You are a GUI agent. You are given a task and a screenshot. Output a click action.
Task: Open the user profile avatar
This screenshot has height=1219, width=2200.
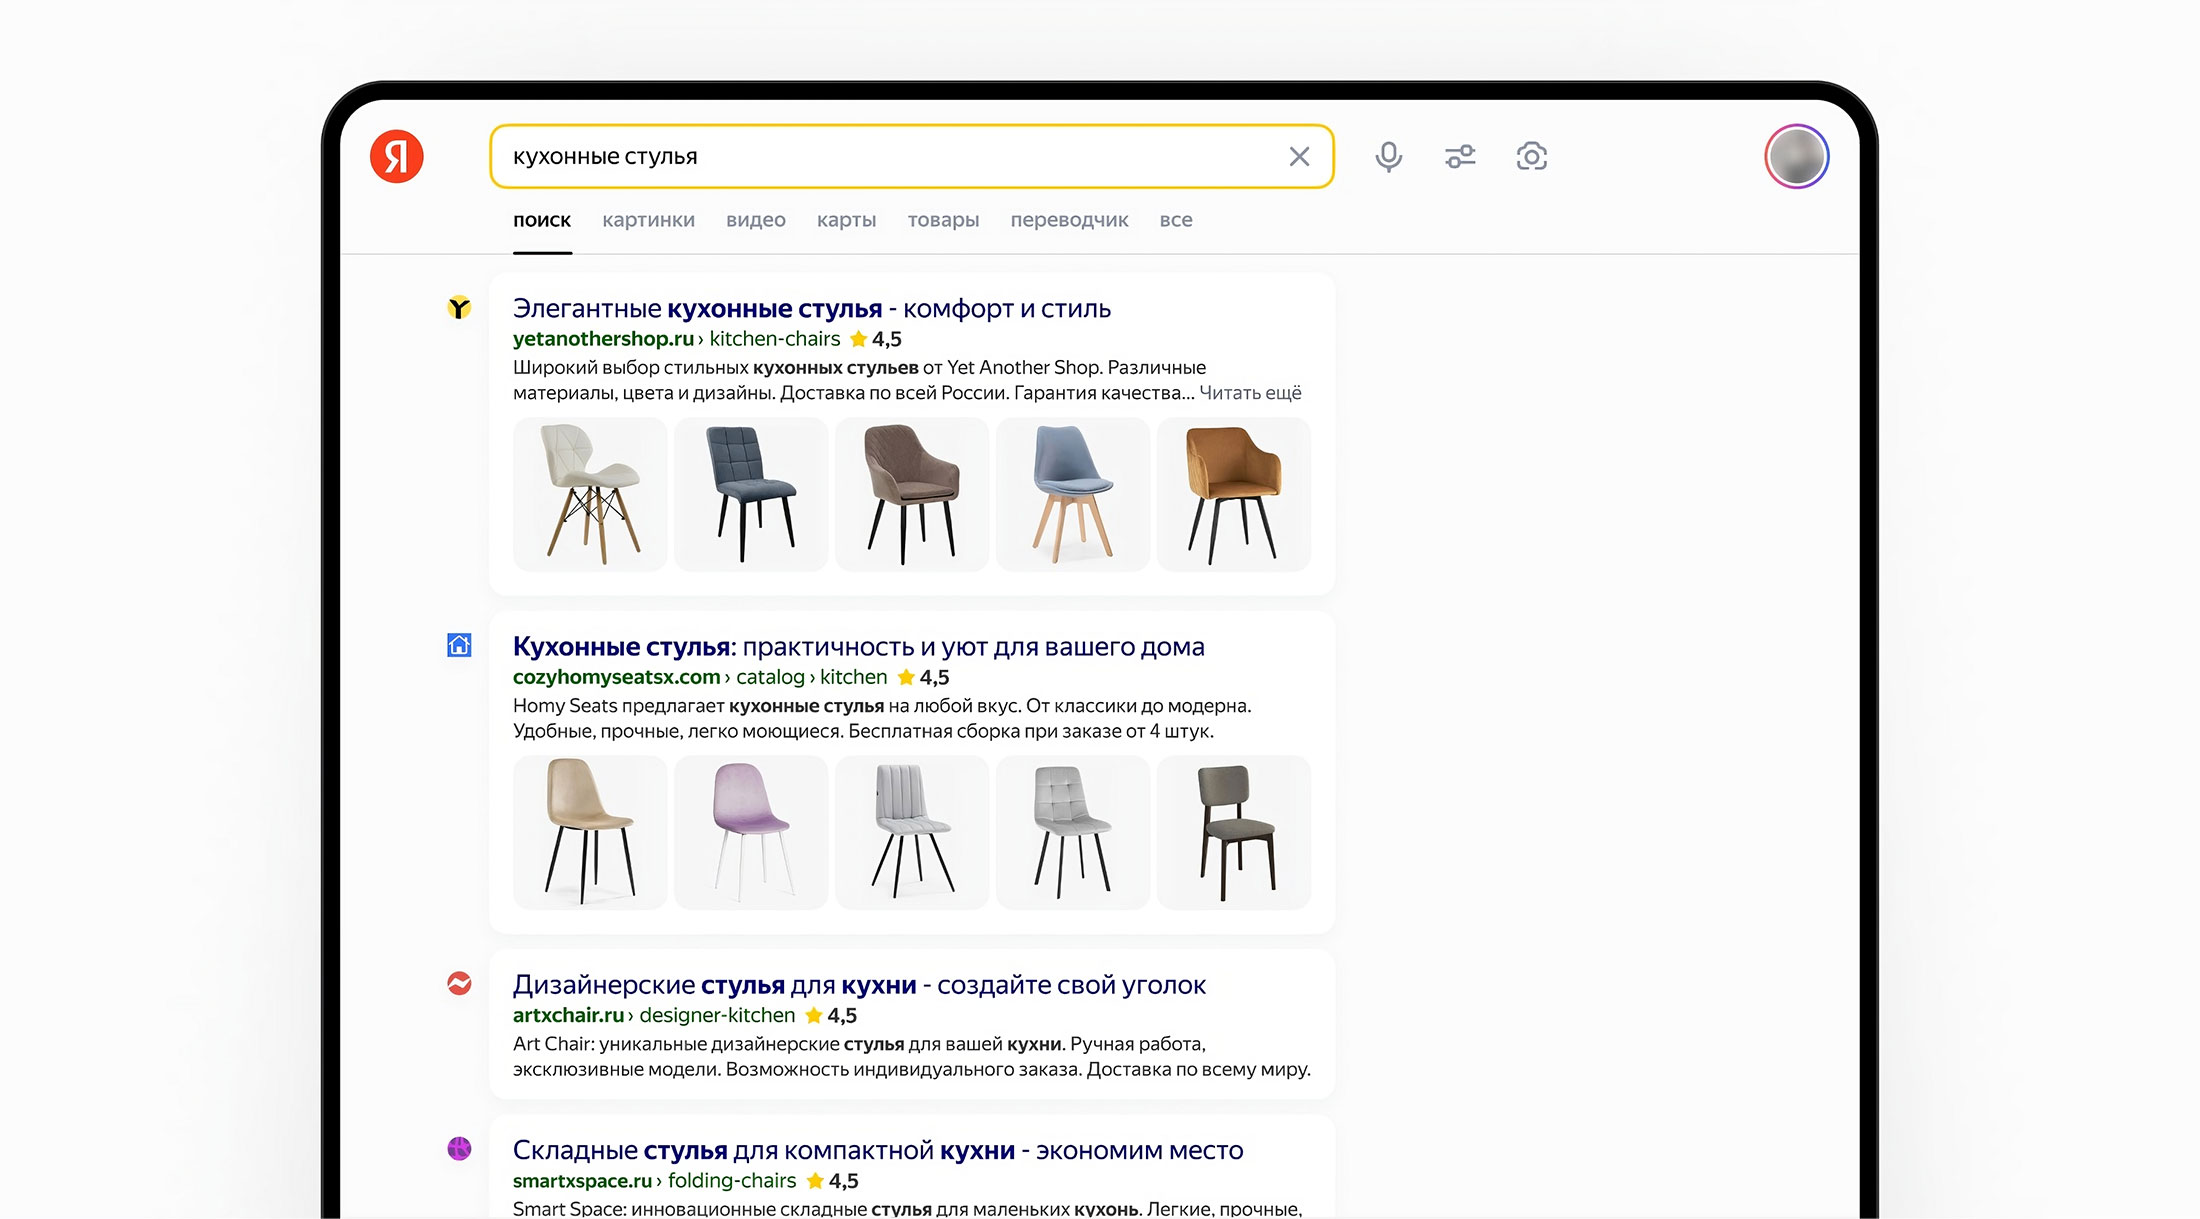point(1796,157)
